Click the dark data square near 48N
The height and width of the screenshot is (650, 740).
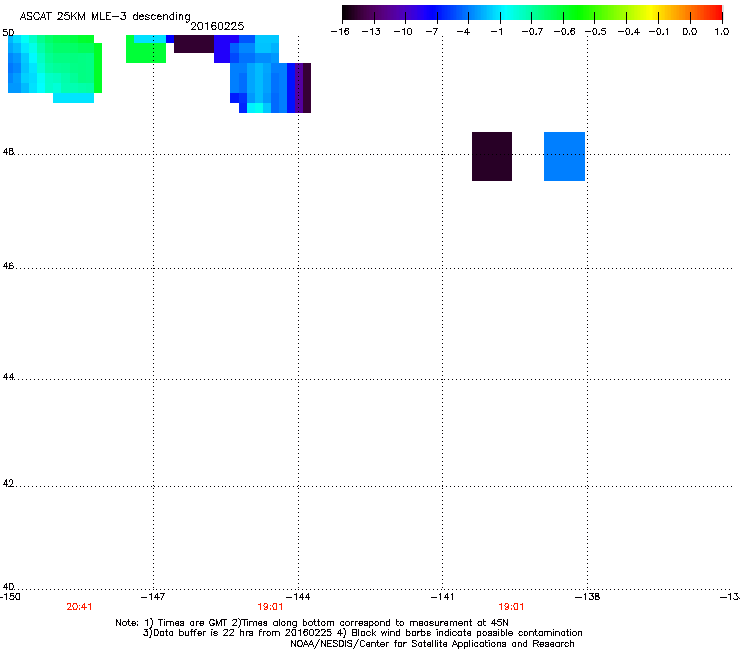point(492,156)
